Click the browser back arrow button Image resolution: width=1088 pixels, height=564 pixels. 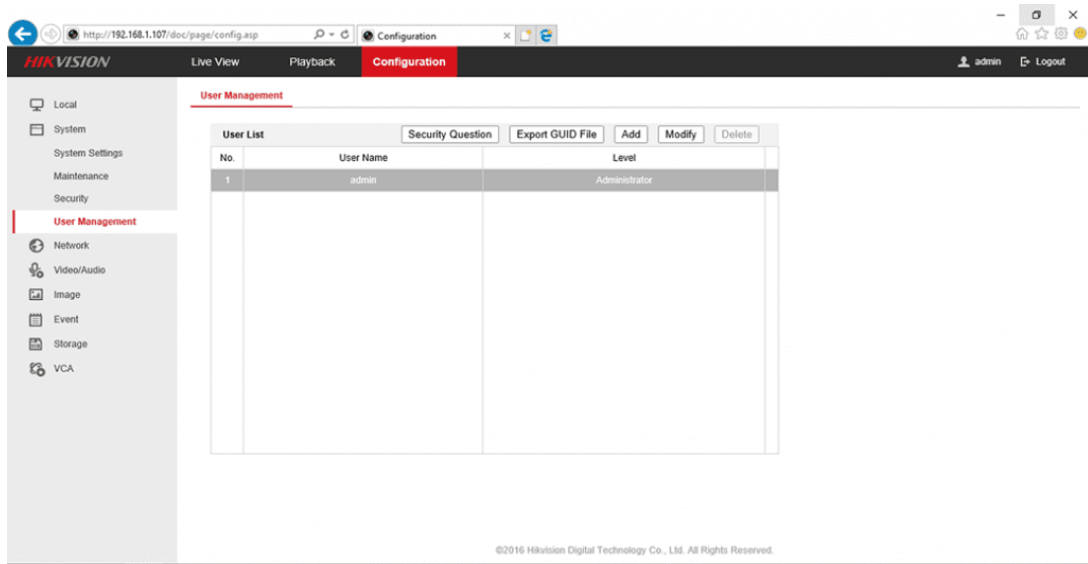point(21,36)
